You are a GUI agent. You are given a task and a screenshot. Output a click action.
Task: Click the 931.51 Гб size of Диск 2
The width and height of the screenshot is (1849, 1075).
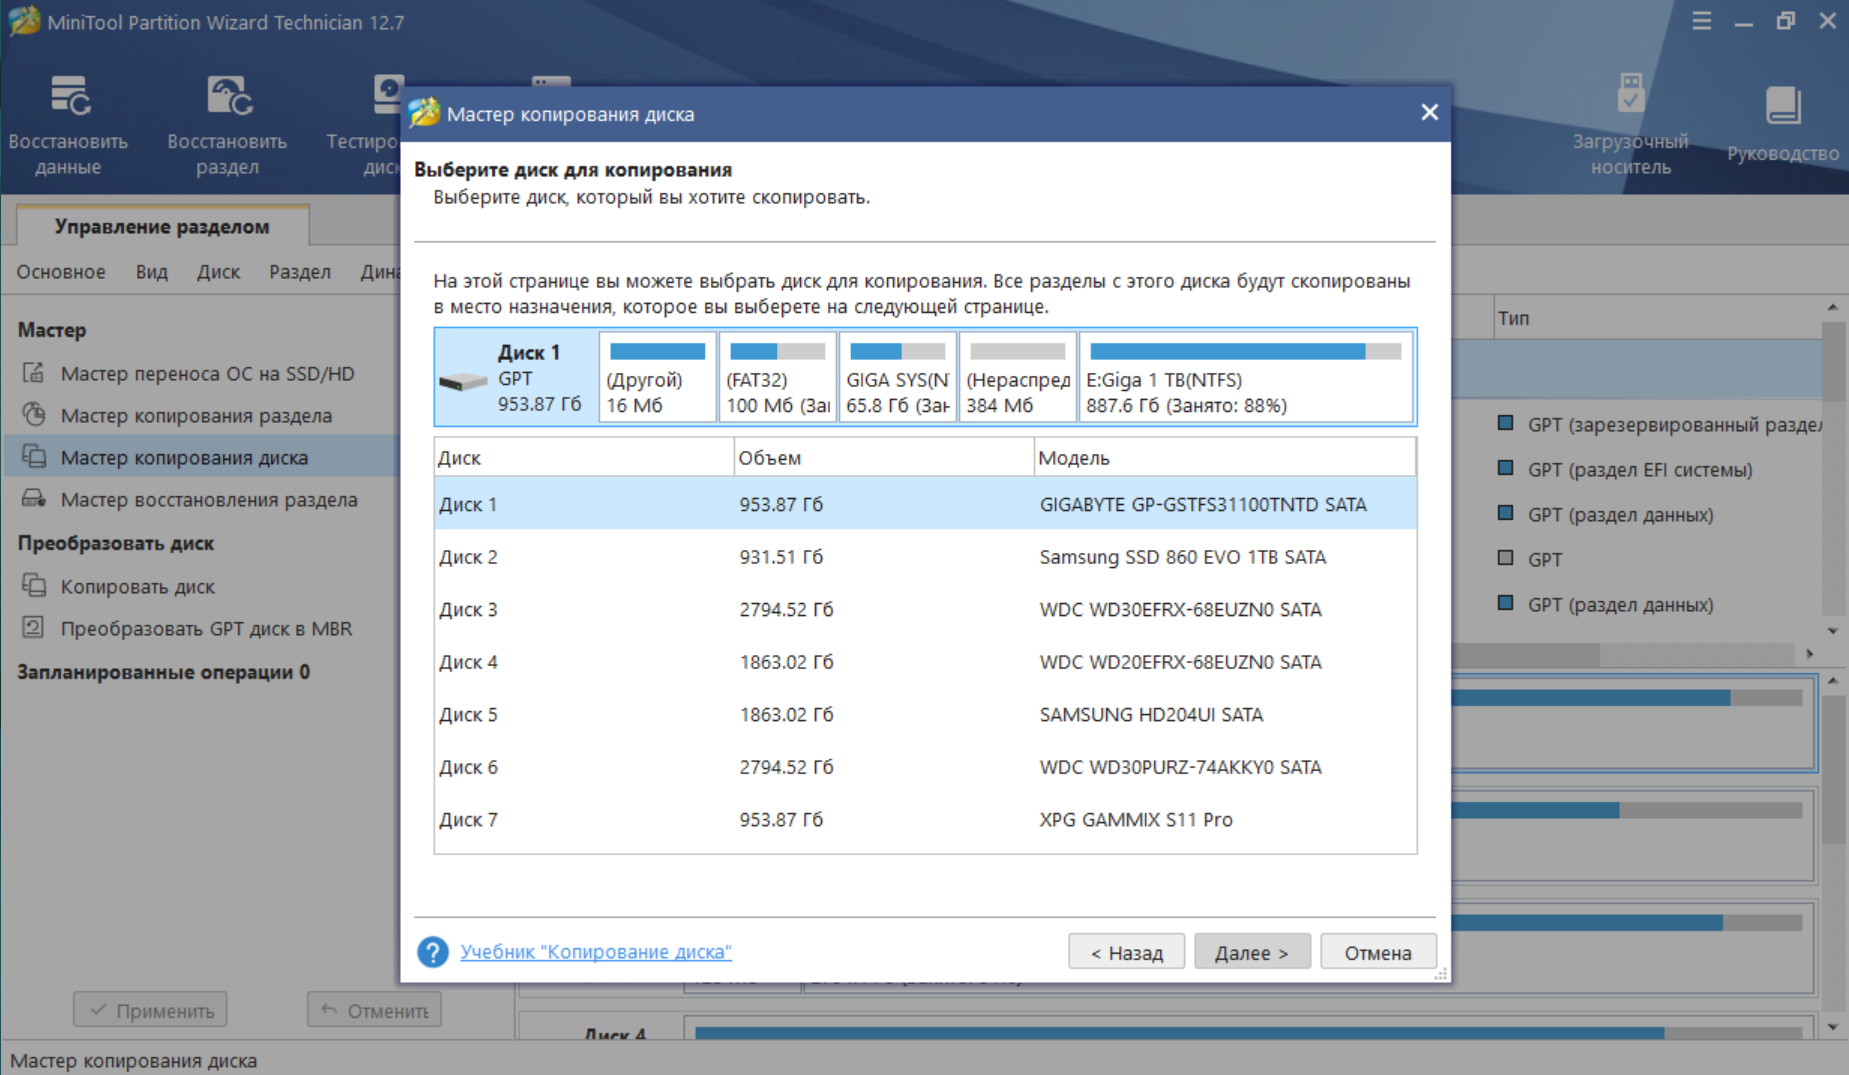pyautogui.click(x=781, y=557)
